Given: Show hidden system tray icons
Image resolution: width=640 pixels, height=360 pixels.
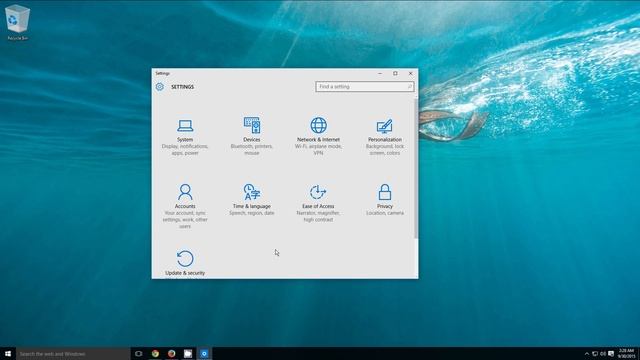Looking at the screenshot, I should (x=587, y=354).
